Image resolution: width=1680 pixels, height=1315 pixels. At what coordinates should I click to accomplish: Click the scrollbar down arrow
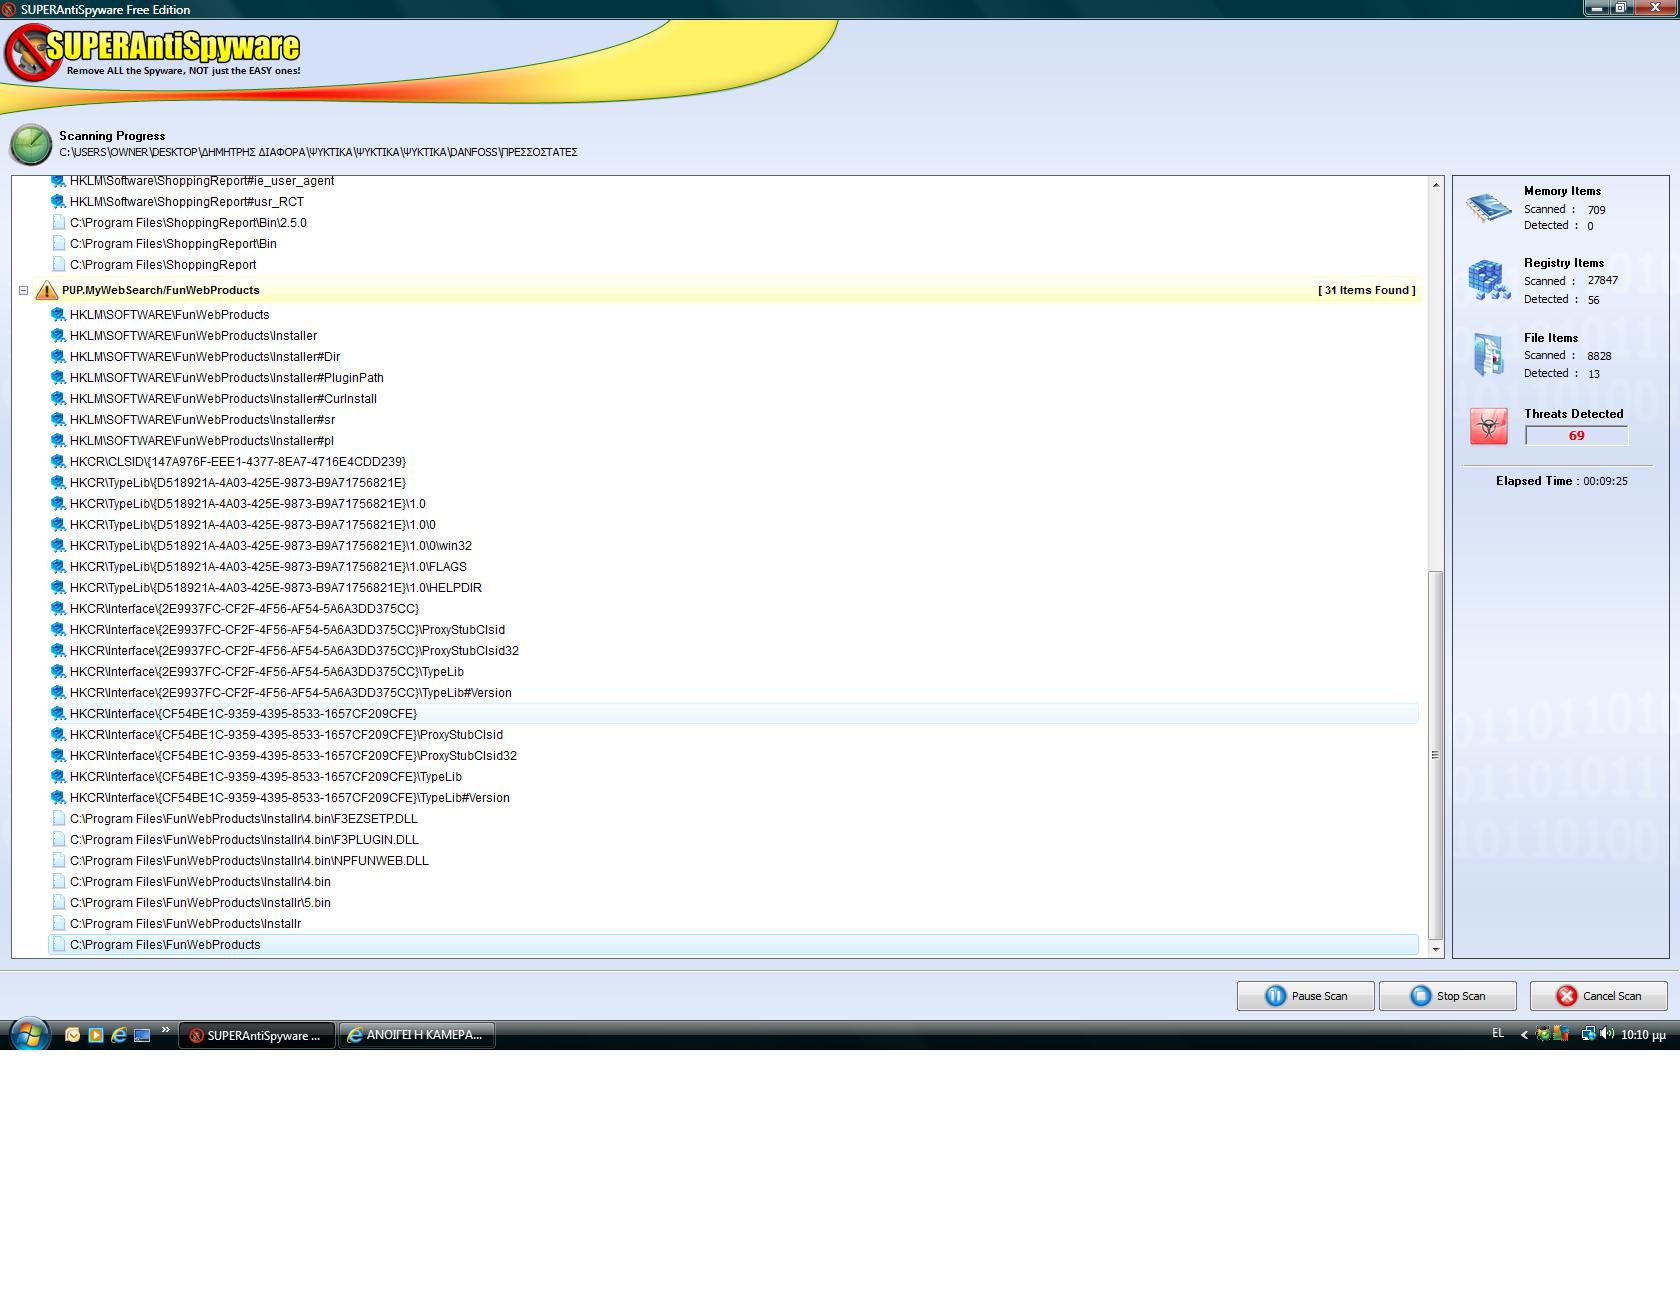coord(1436,948)
